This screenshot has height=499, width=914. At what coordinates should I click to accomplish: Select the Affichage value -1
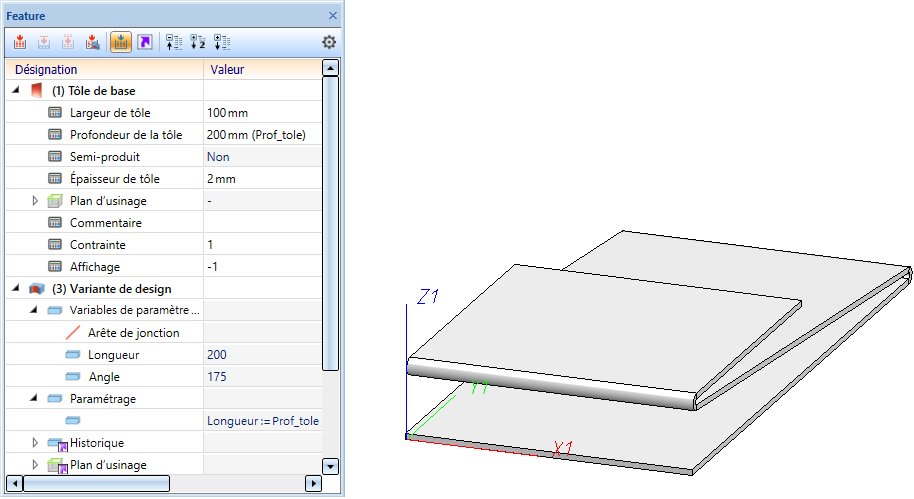pyautogui.click(x=212, y=266)
